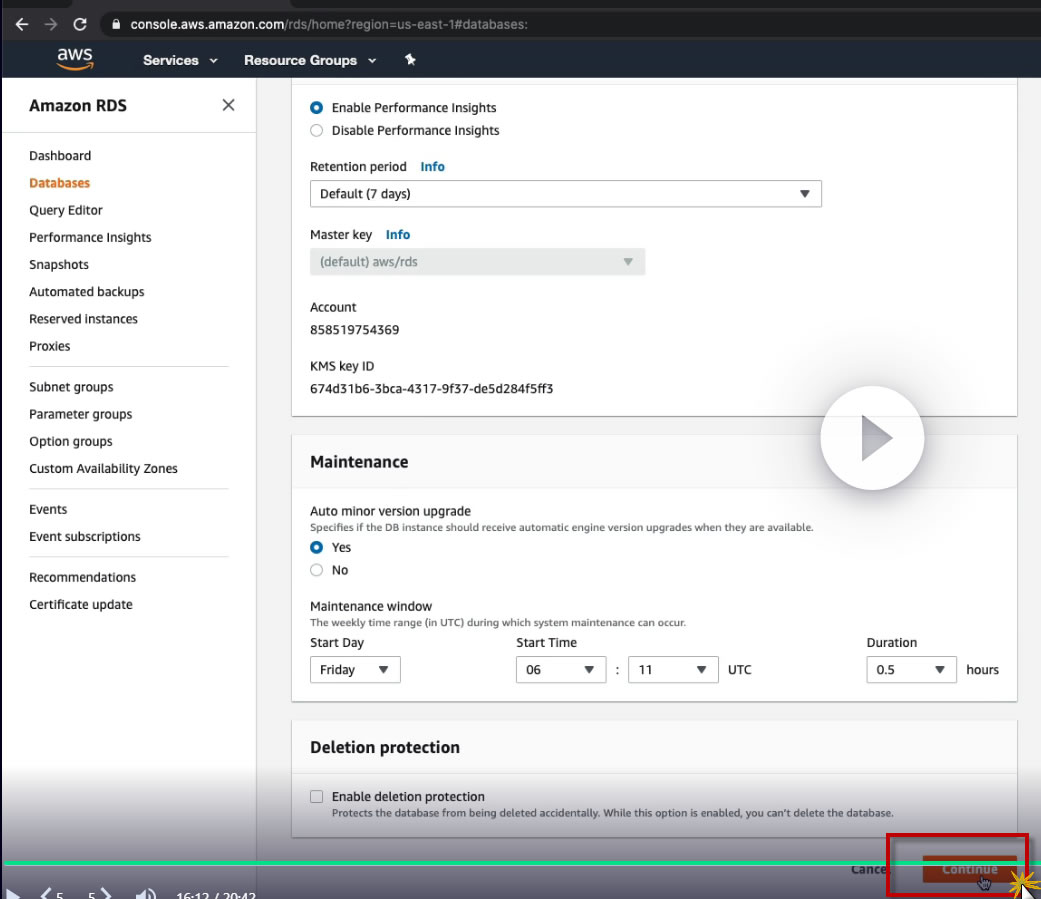Viewport: 1041px width, 899px height.
Task: Click the lock icon in address bar
Action: pyautogui.click(x=116, y=25)
